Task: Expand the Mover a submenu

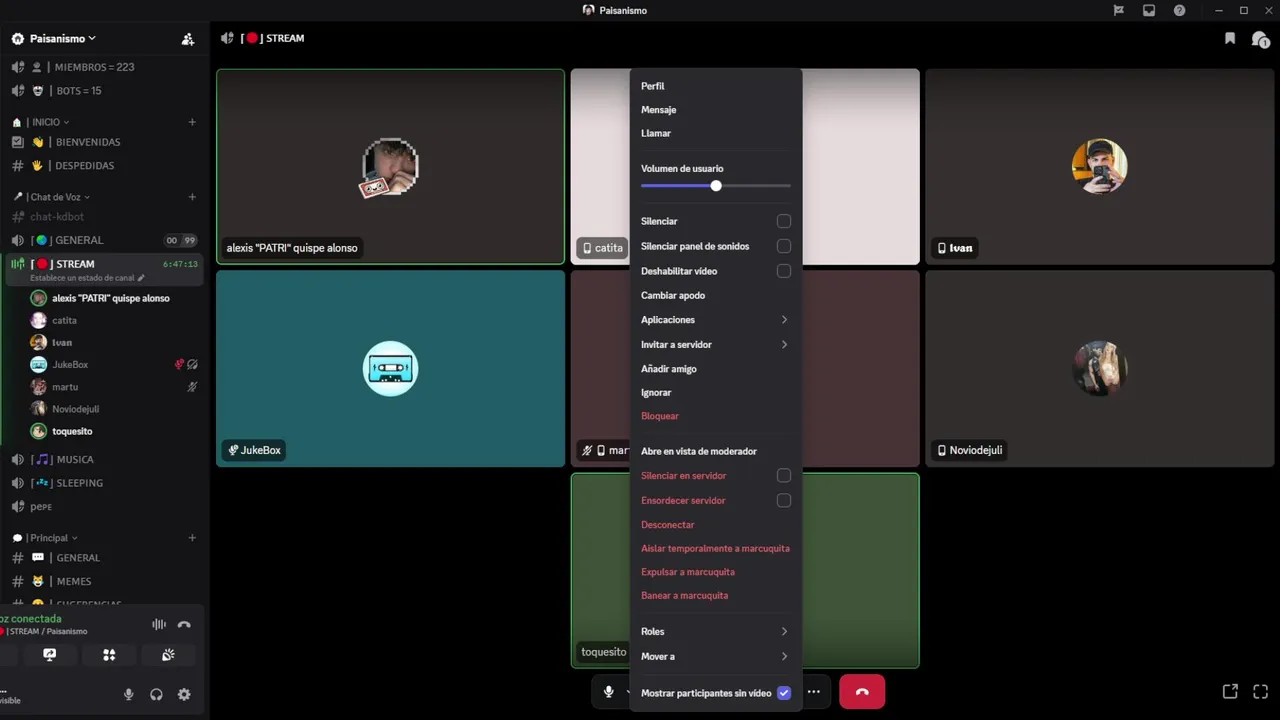Action: click(x=716, y=657)
